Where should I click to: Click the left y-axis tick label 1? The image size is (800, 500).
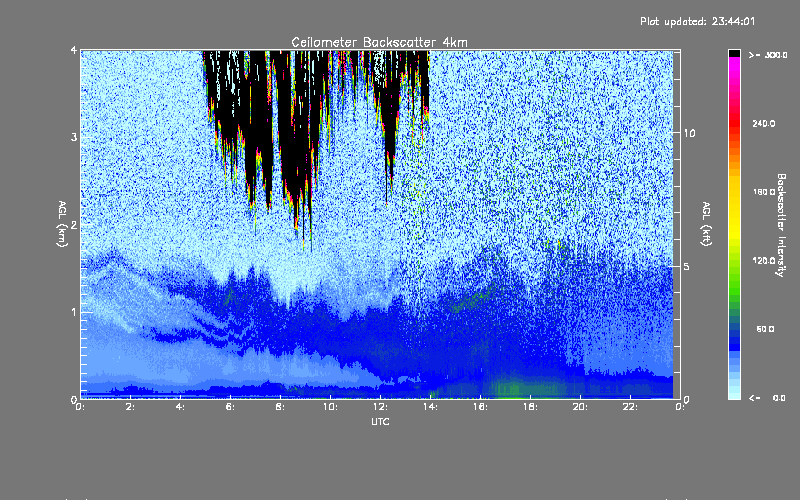pyautogui.click(x=74, y=312)
